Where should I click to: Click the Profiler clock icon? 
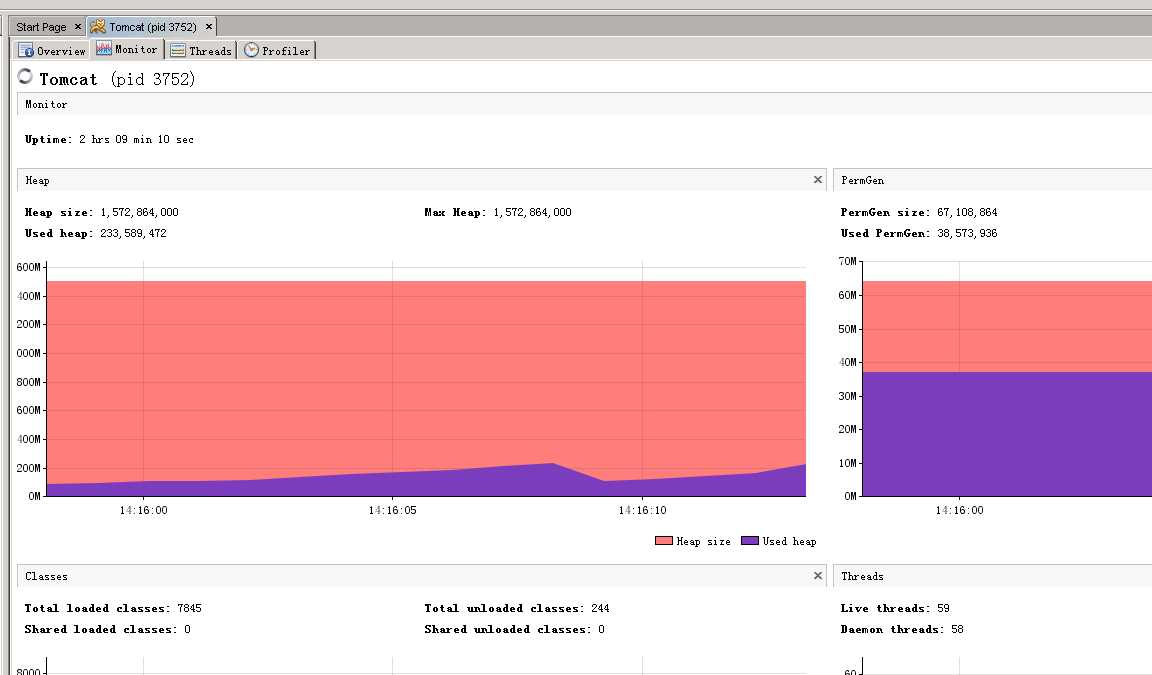click(x=251, y=50)
